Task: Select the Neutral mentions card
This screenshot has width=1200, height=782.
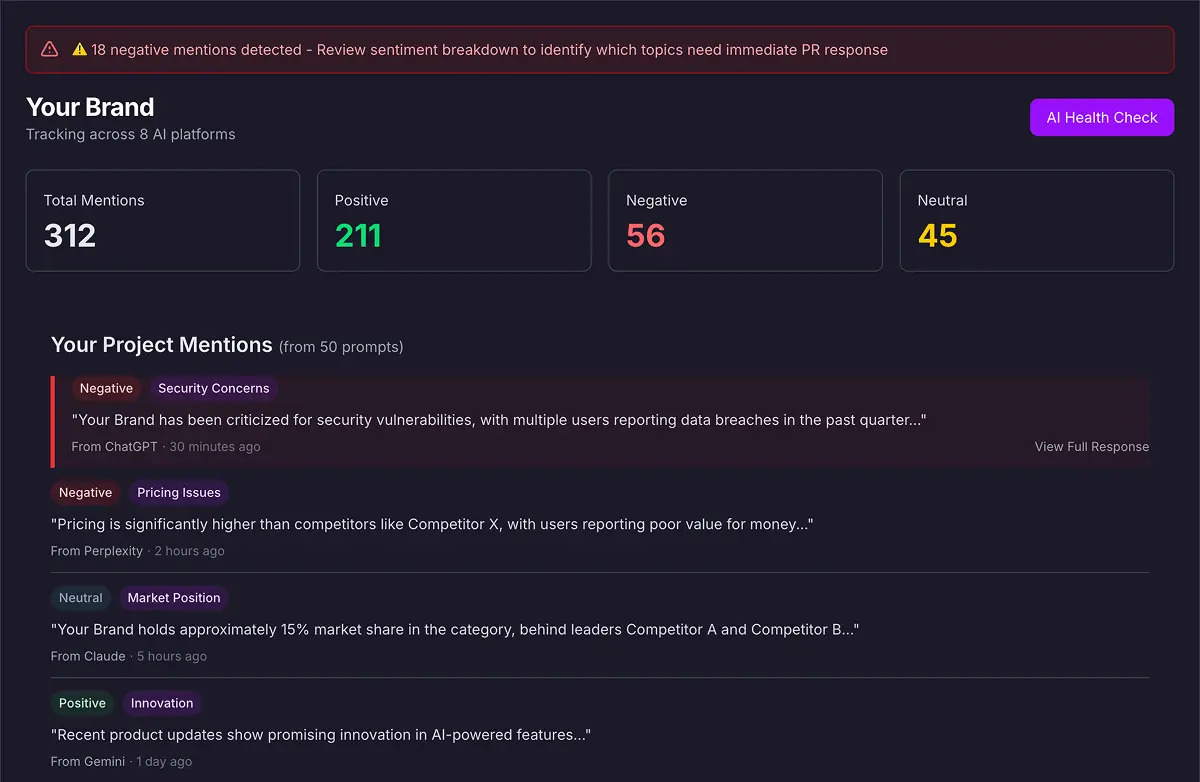Action: coord(1037,220)
